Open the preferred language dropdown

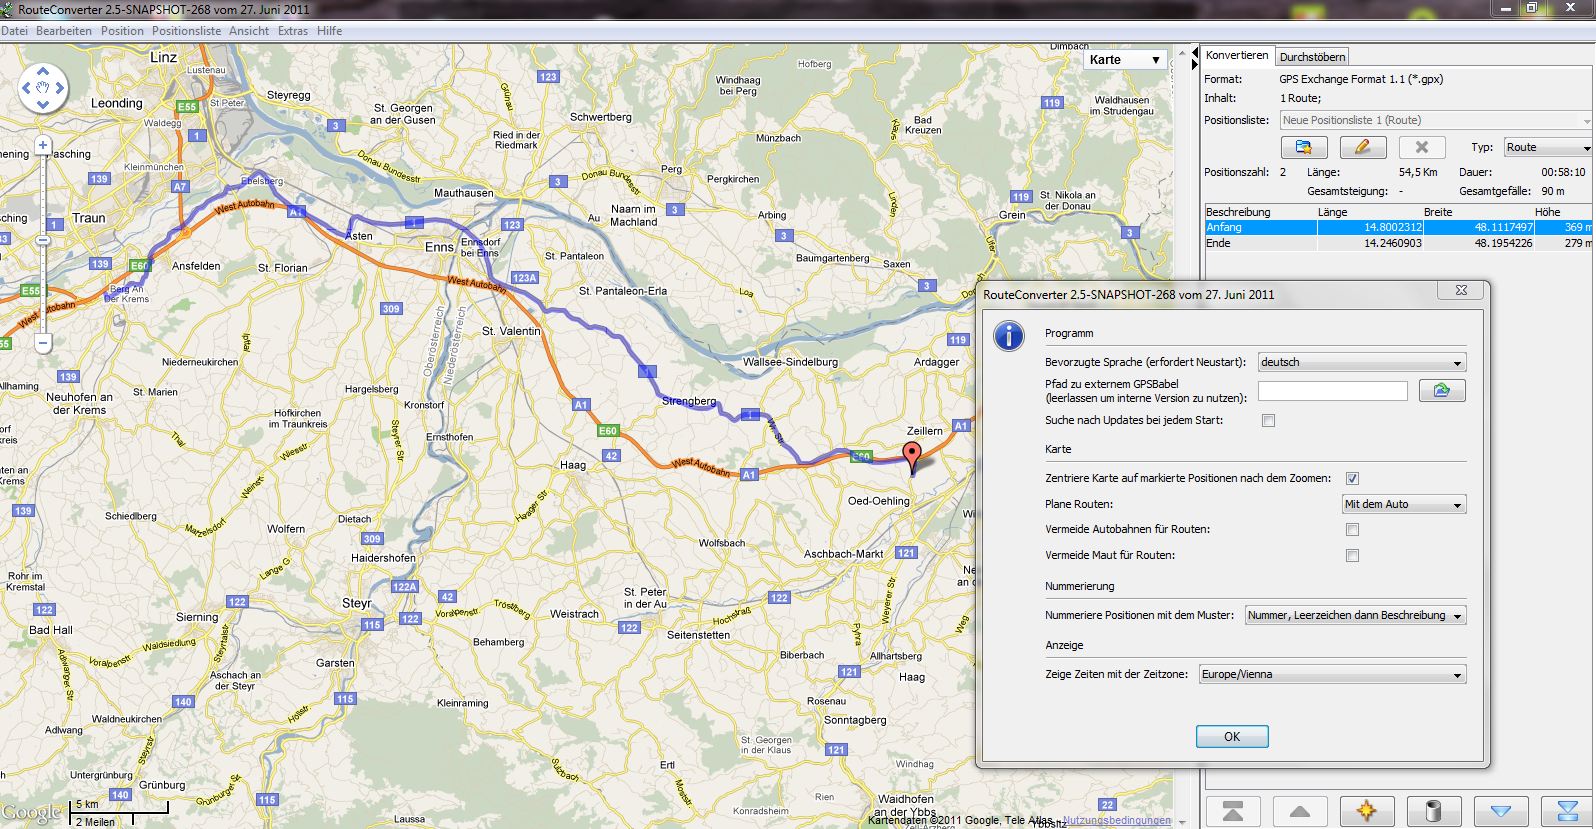pyautogui.click(x=1361, y=363)
